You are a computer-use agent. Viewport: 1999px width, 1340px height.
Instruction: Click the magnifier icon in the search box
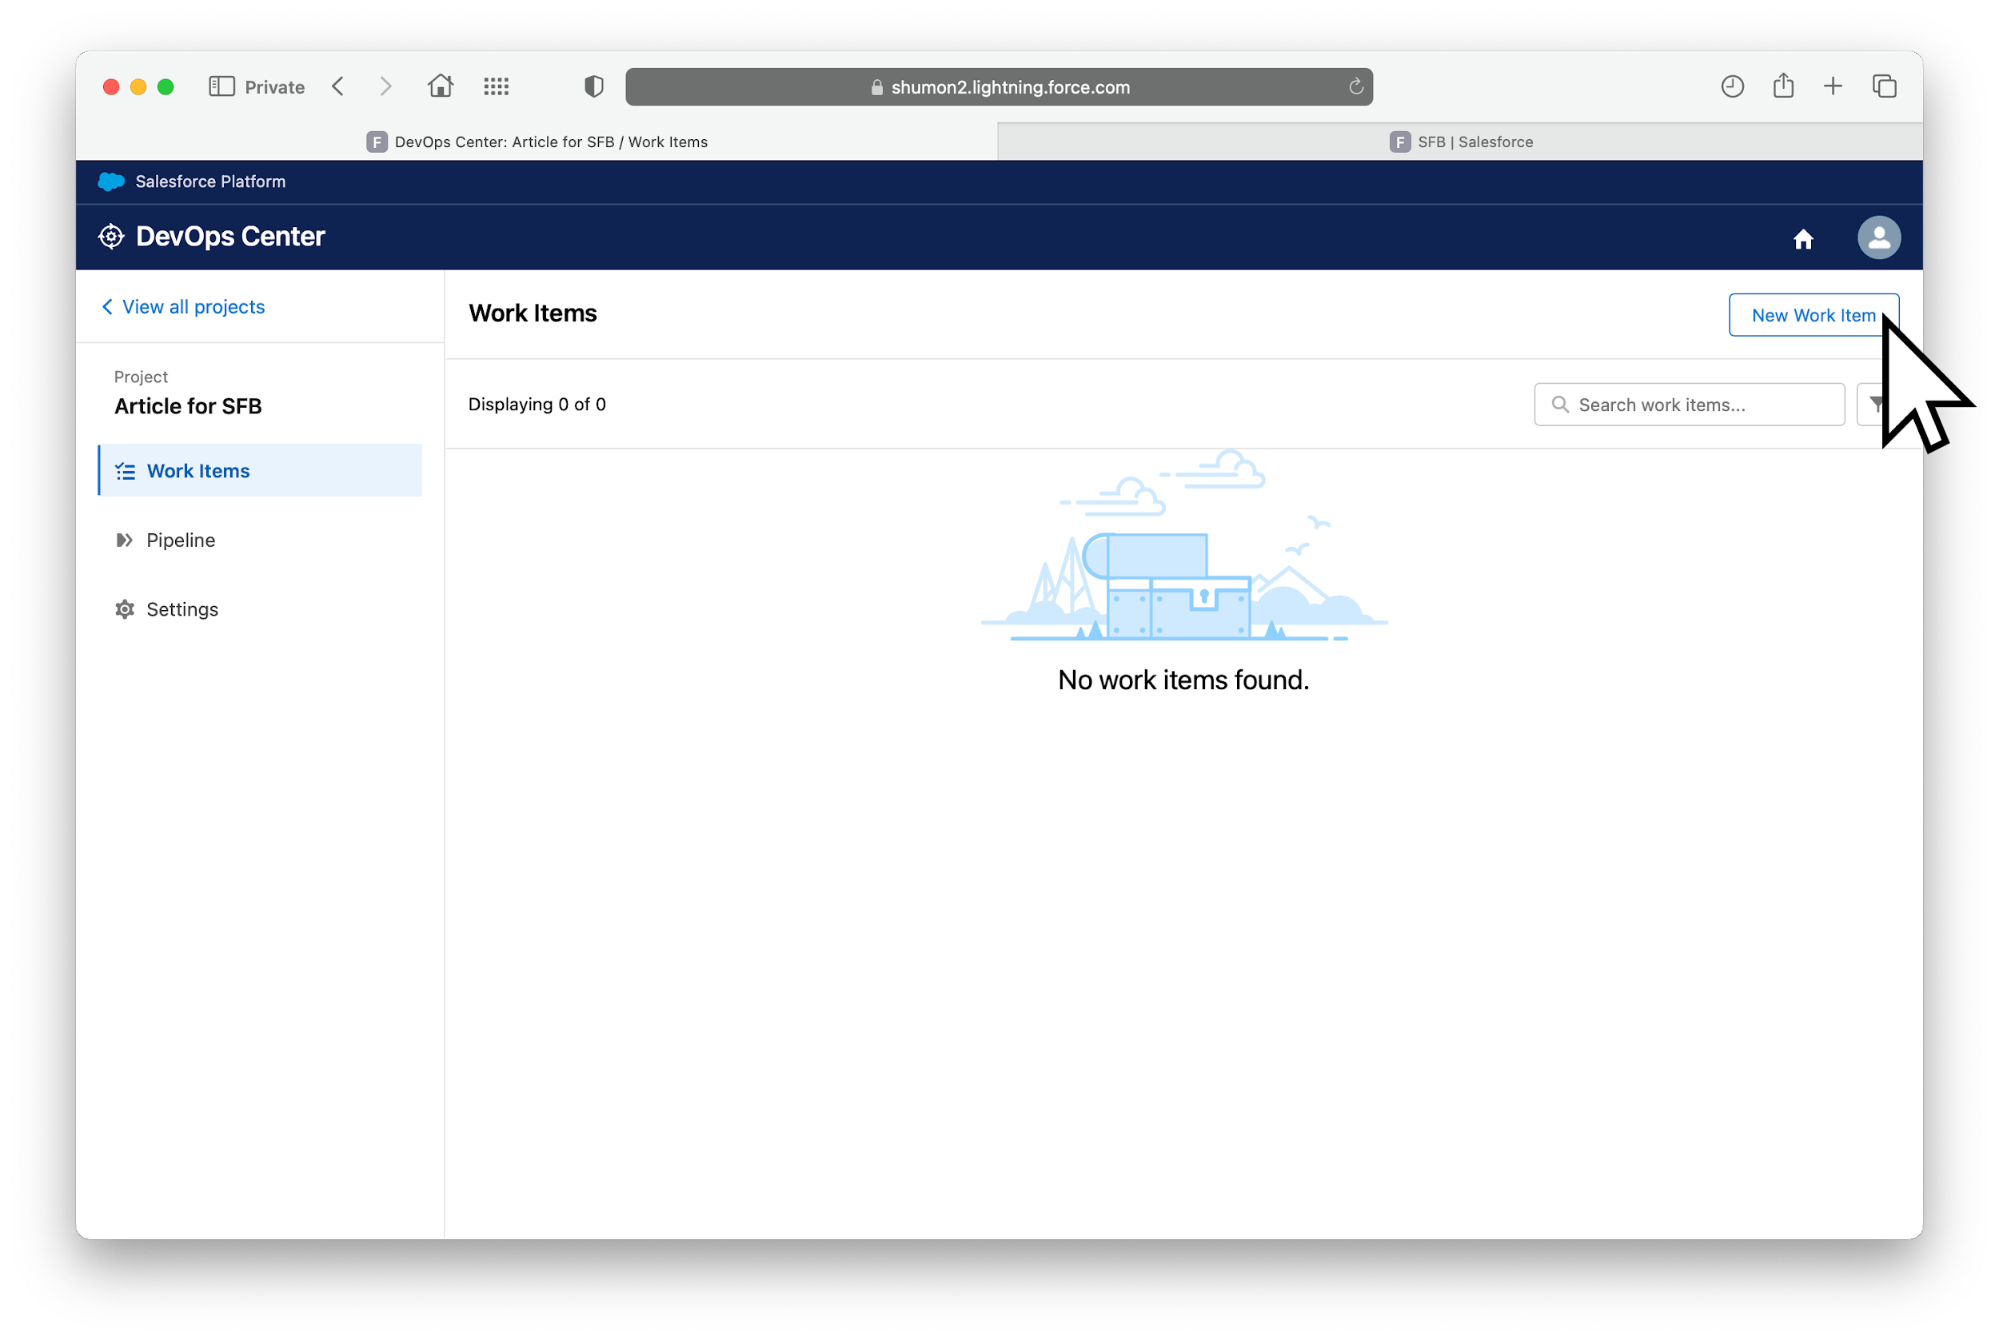pyautogui.click(x=1560, y=405)
